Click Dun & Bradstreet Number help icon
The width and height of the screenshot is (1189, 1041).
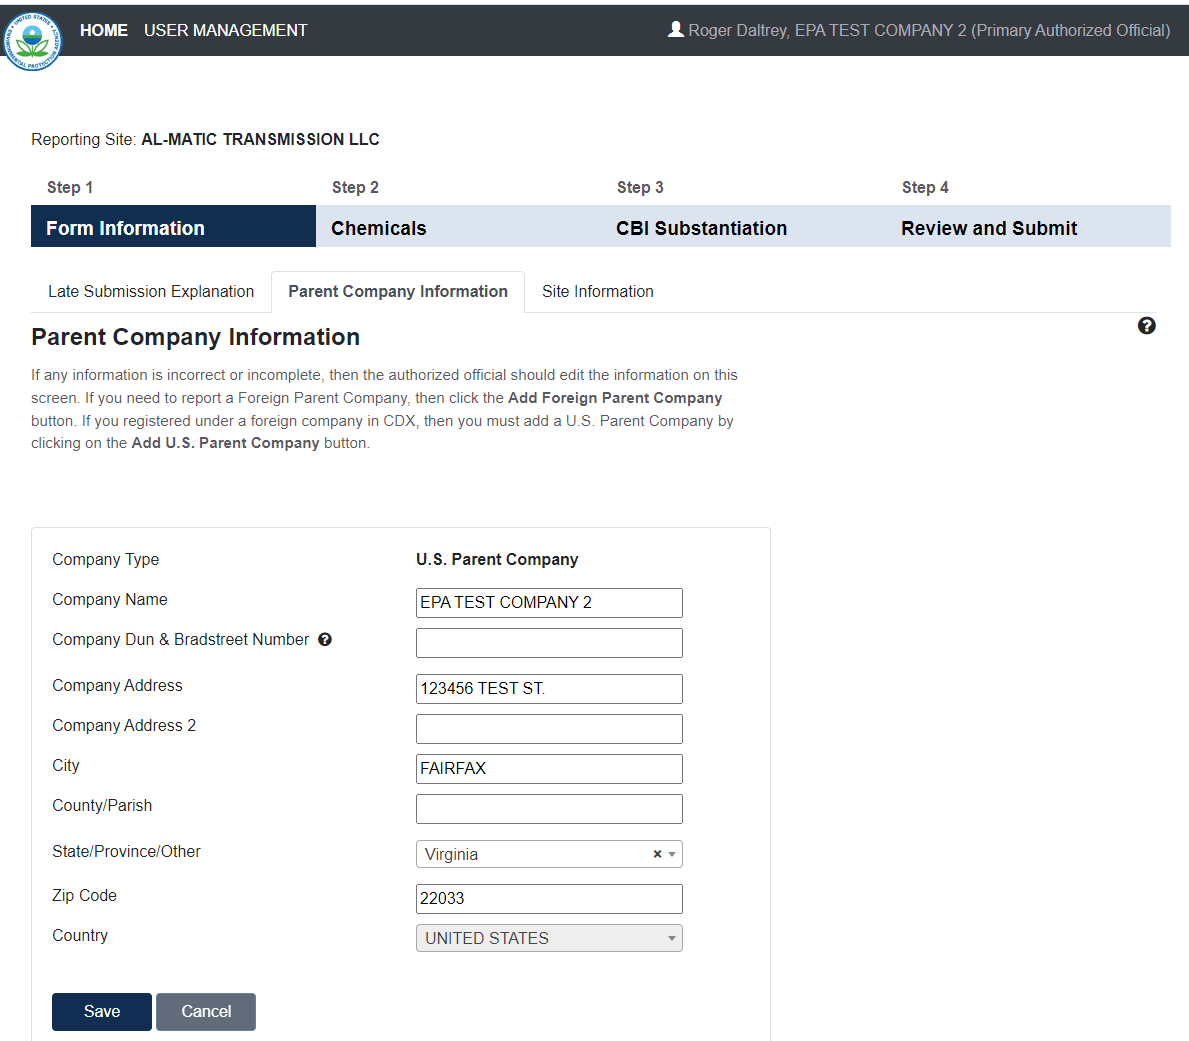325,640
